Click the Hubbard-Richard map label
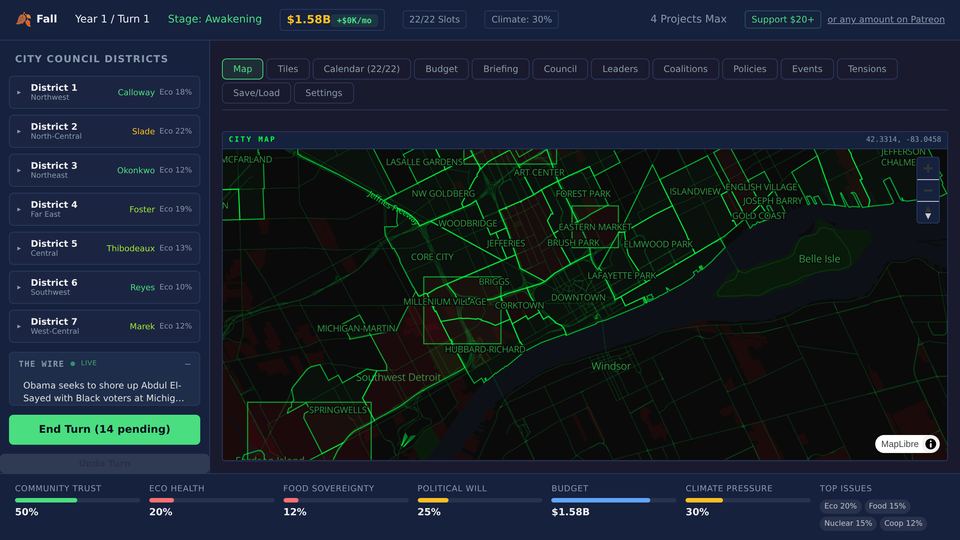The image size is (960, 540). tap(485, 350)
